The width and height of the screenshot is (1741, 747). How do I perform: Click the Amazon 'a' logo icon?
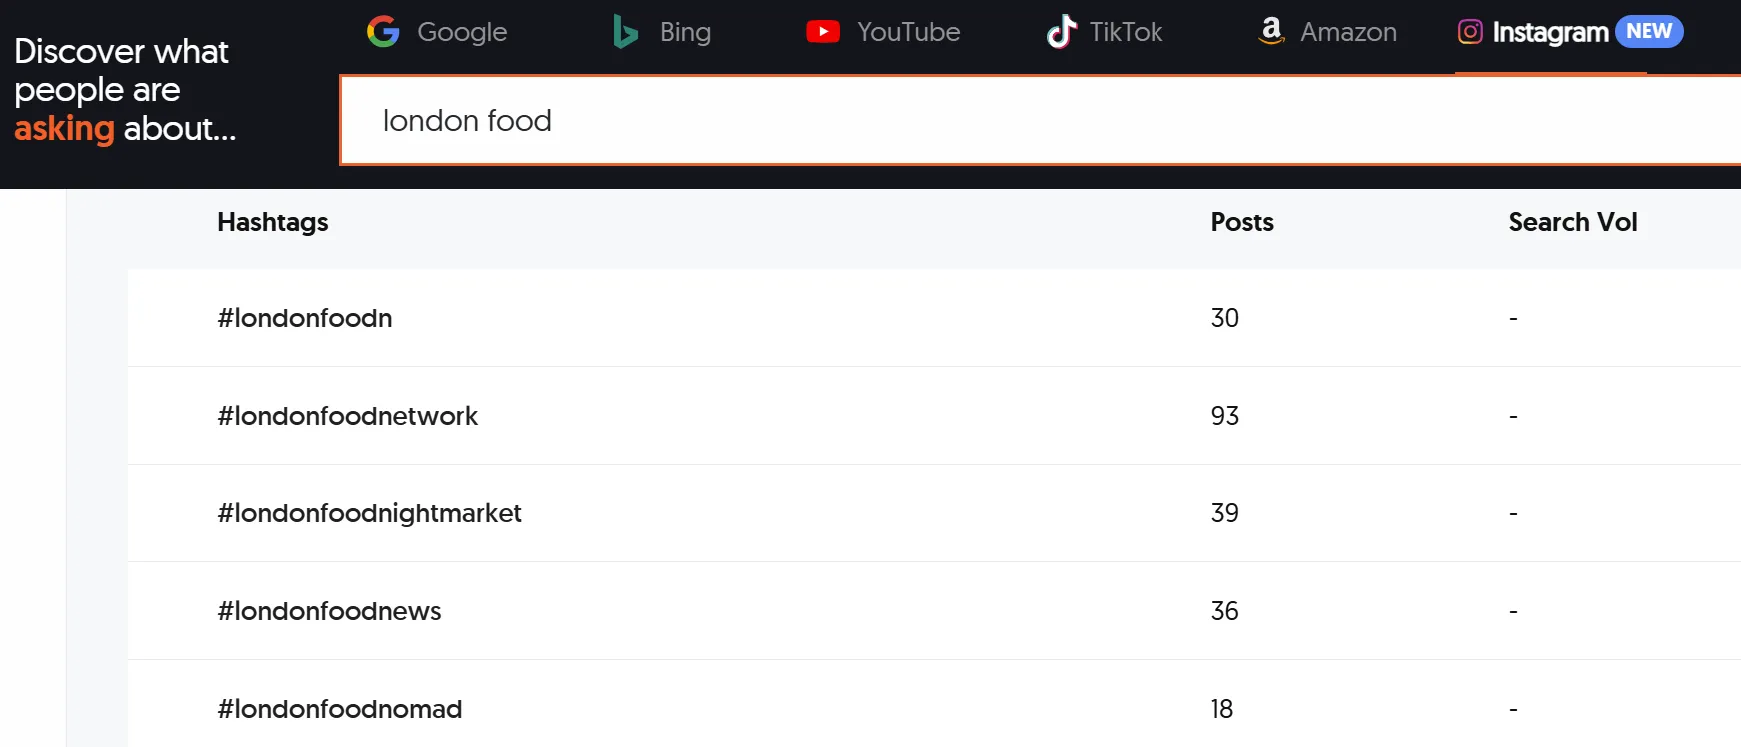point(1270,31)
